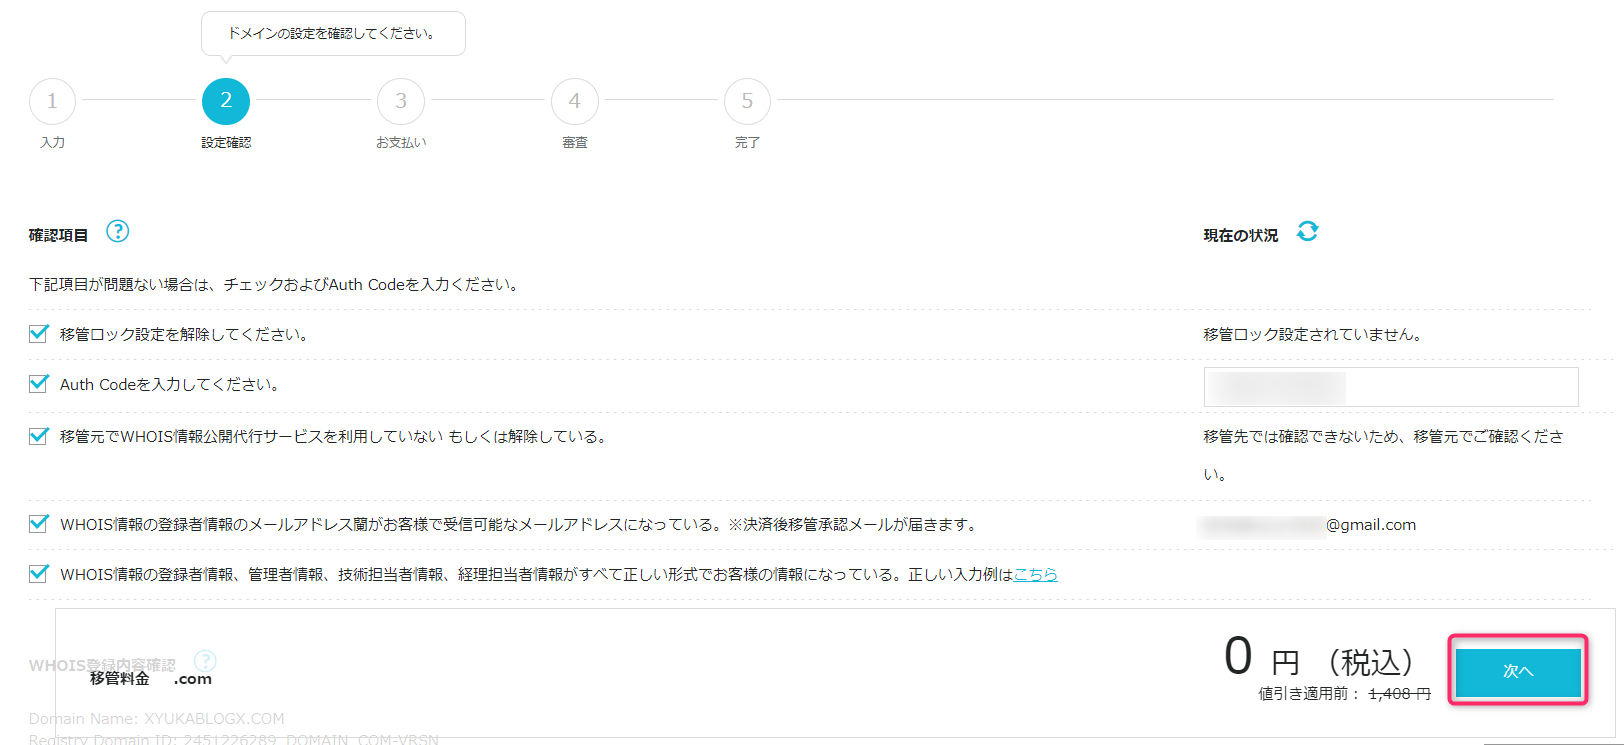Toggle the 登録者情報が正しい形式 confirmation checkbox
Image resolution: width=1624 pixels, height=745 pixels.
[39, 573]
